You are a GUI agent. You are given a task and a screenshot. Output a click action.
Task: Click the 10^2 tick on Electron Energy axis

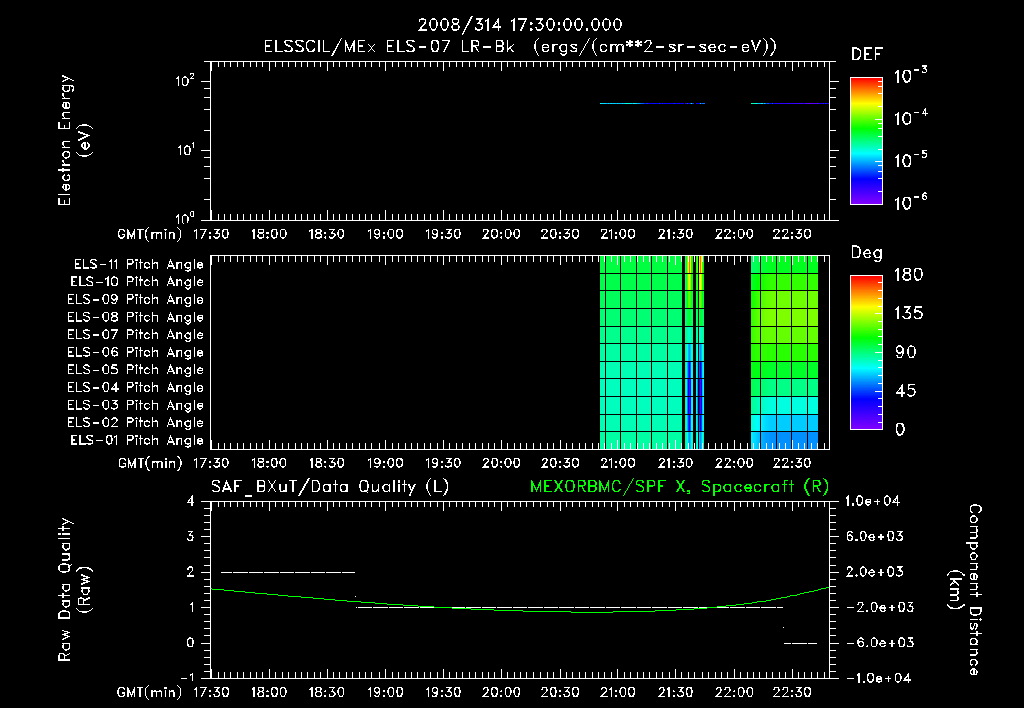185,80
